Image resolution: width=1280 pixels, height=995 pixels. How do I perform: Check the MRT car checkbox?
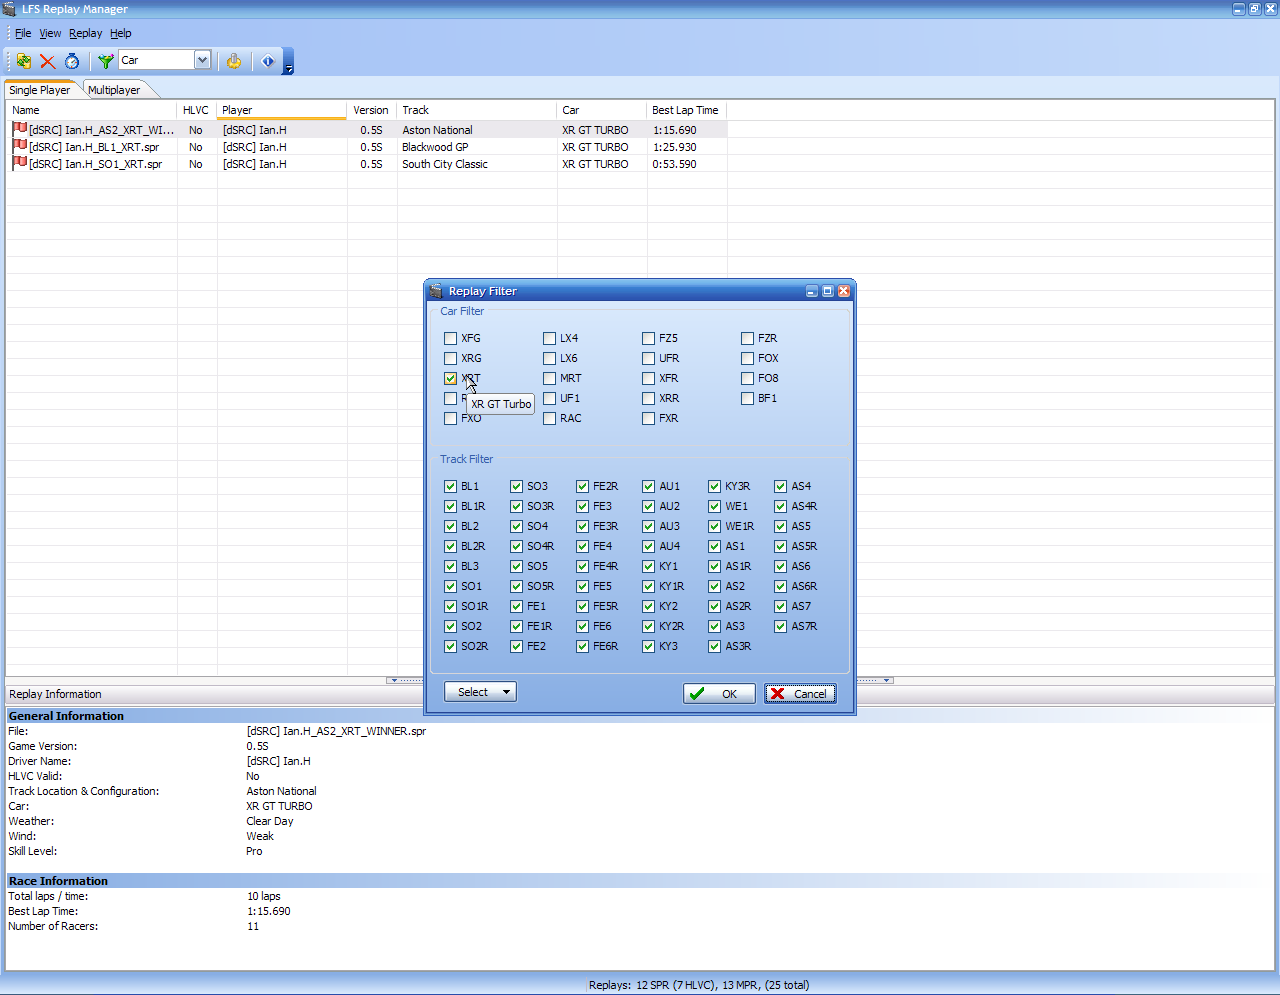(549, 378)
